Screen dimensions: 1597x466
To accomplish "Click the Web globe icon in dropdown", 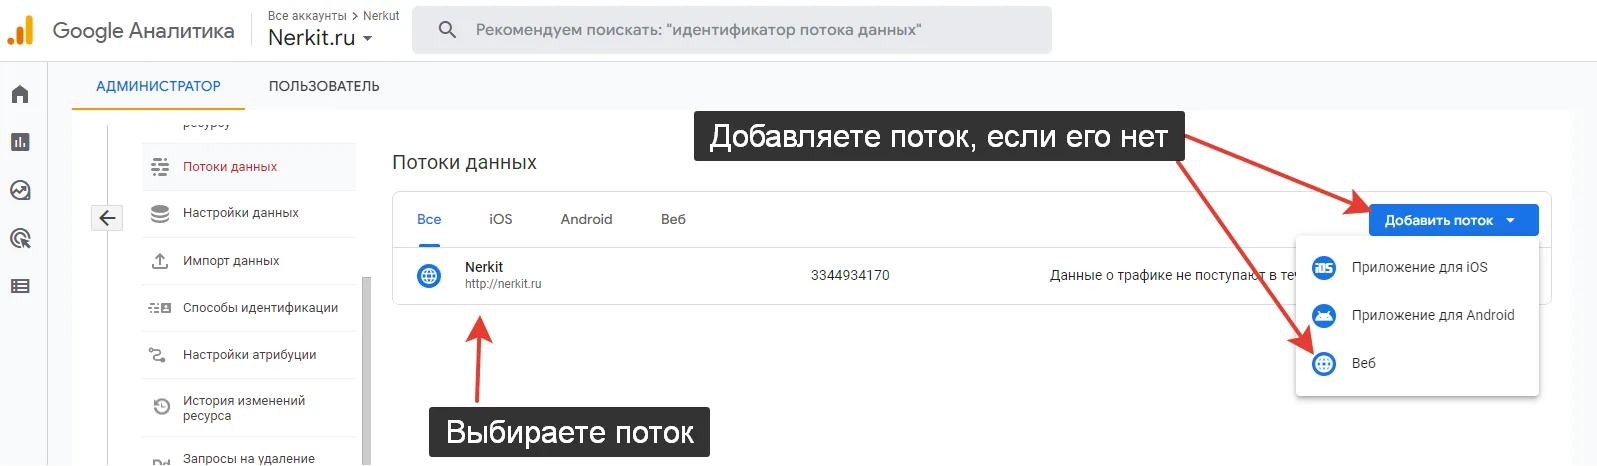I will 1324,364.
